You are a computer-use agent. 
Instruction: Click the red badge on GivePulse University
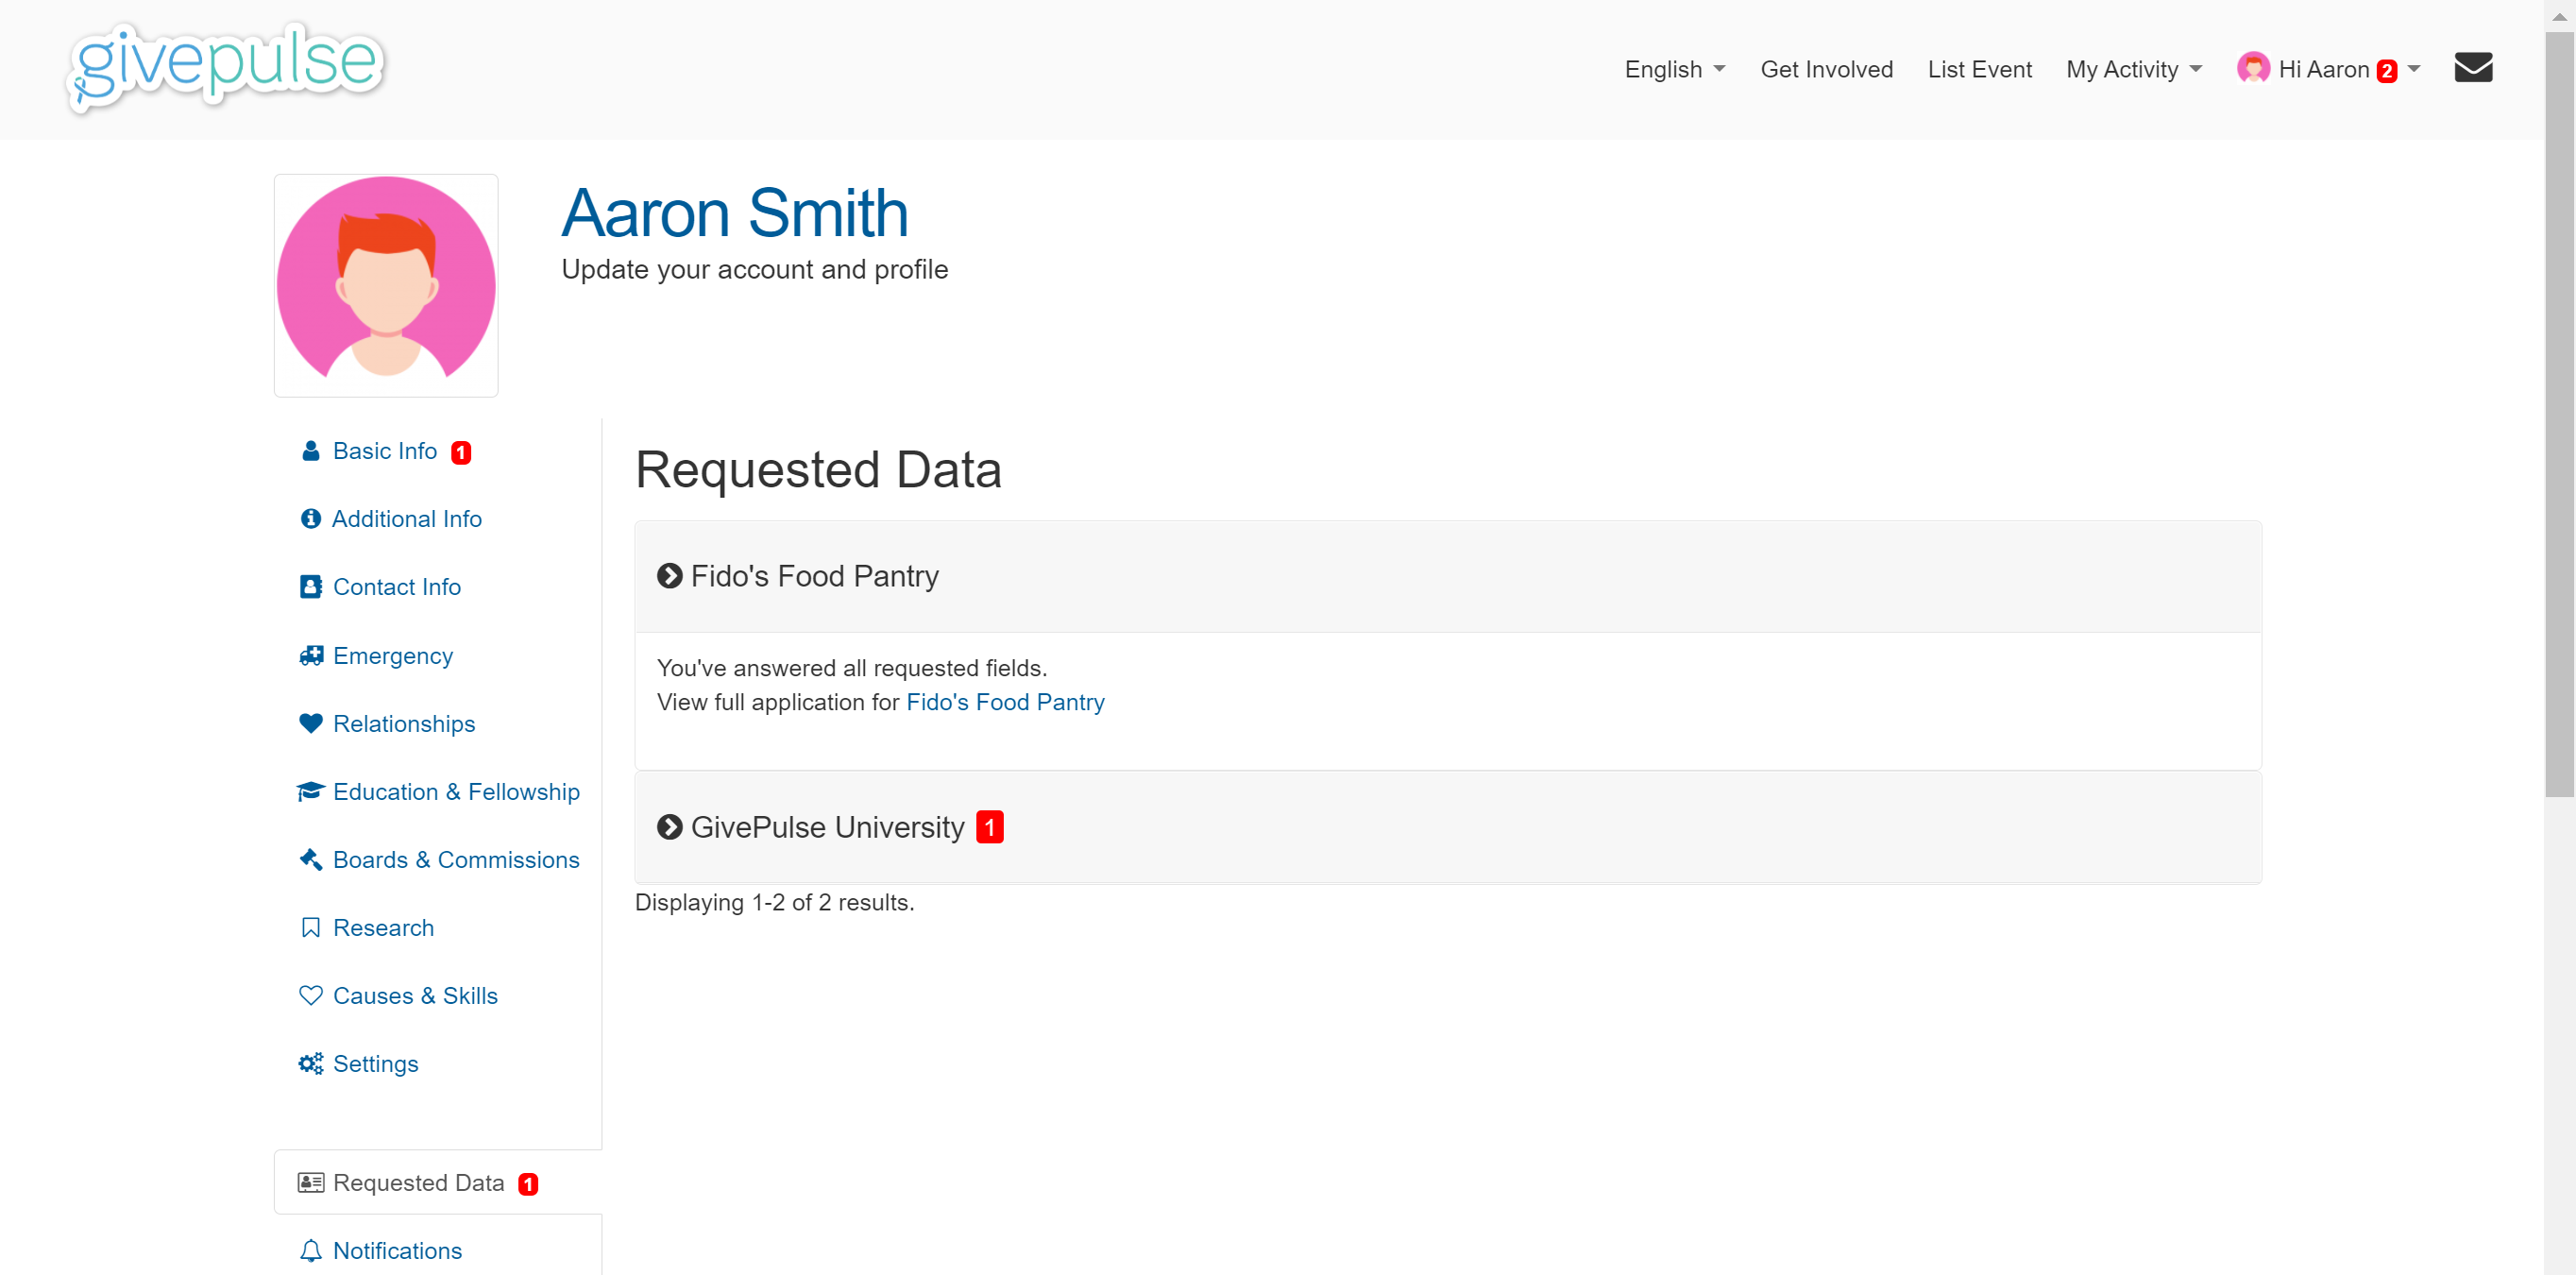click(990, 827)
